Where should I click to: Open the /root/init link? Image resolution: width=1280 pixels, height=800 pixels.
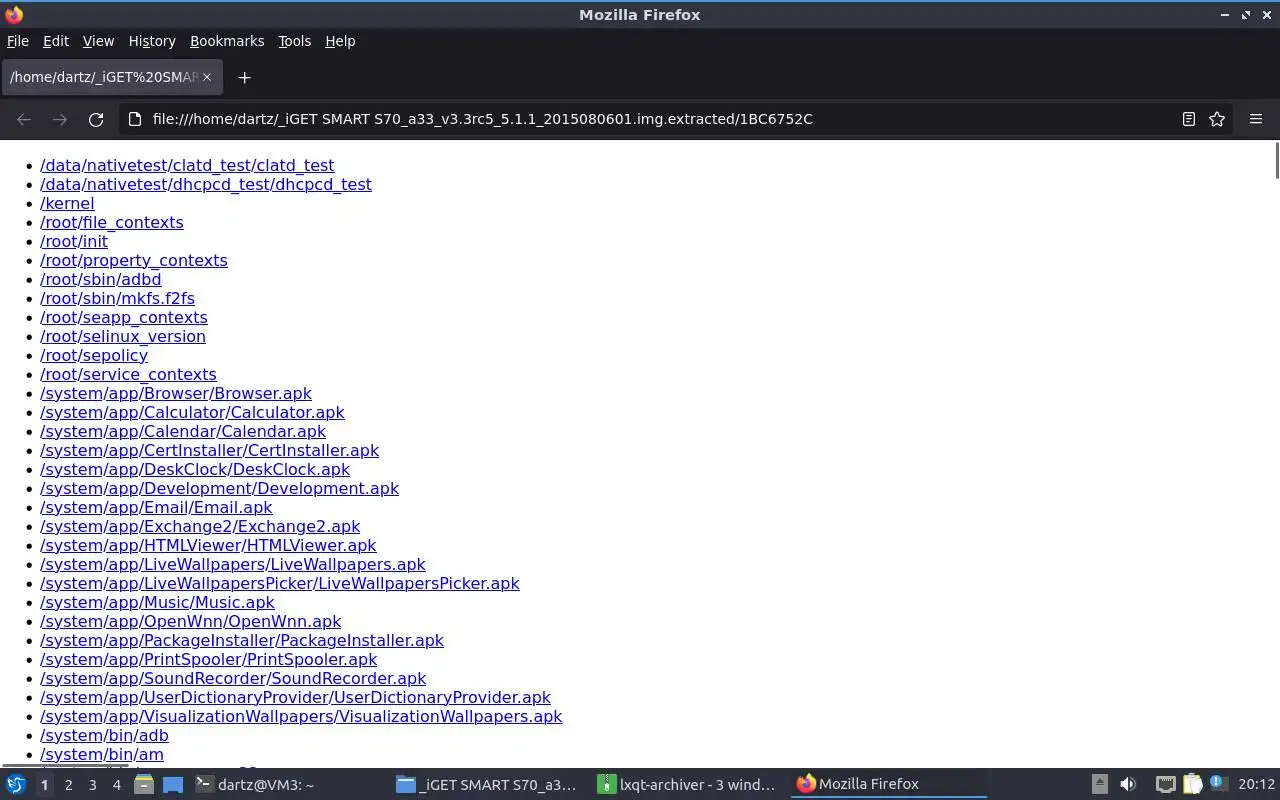[74, 241]
